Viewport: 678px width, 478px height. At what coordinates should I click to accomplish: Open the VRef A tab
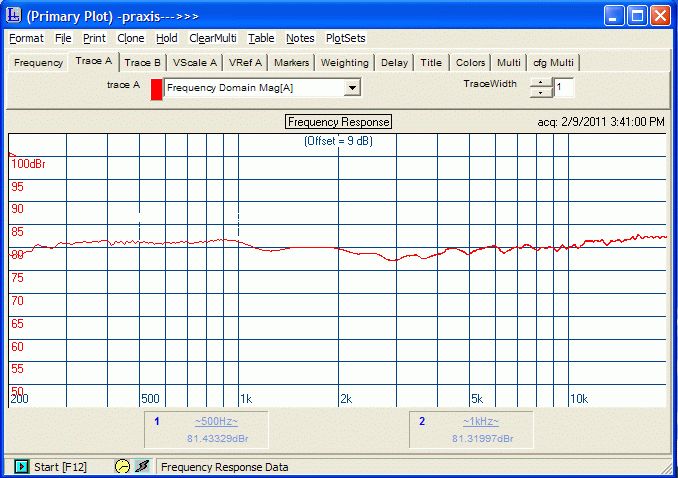245,63
